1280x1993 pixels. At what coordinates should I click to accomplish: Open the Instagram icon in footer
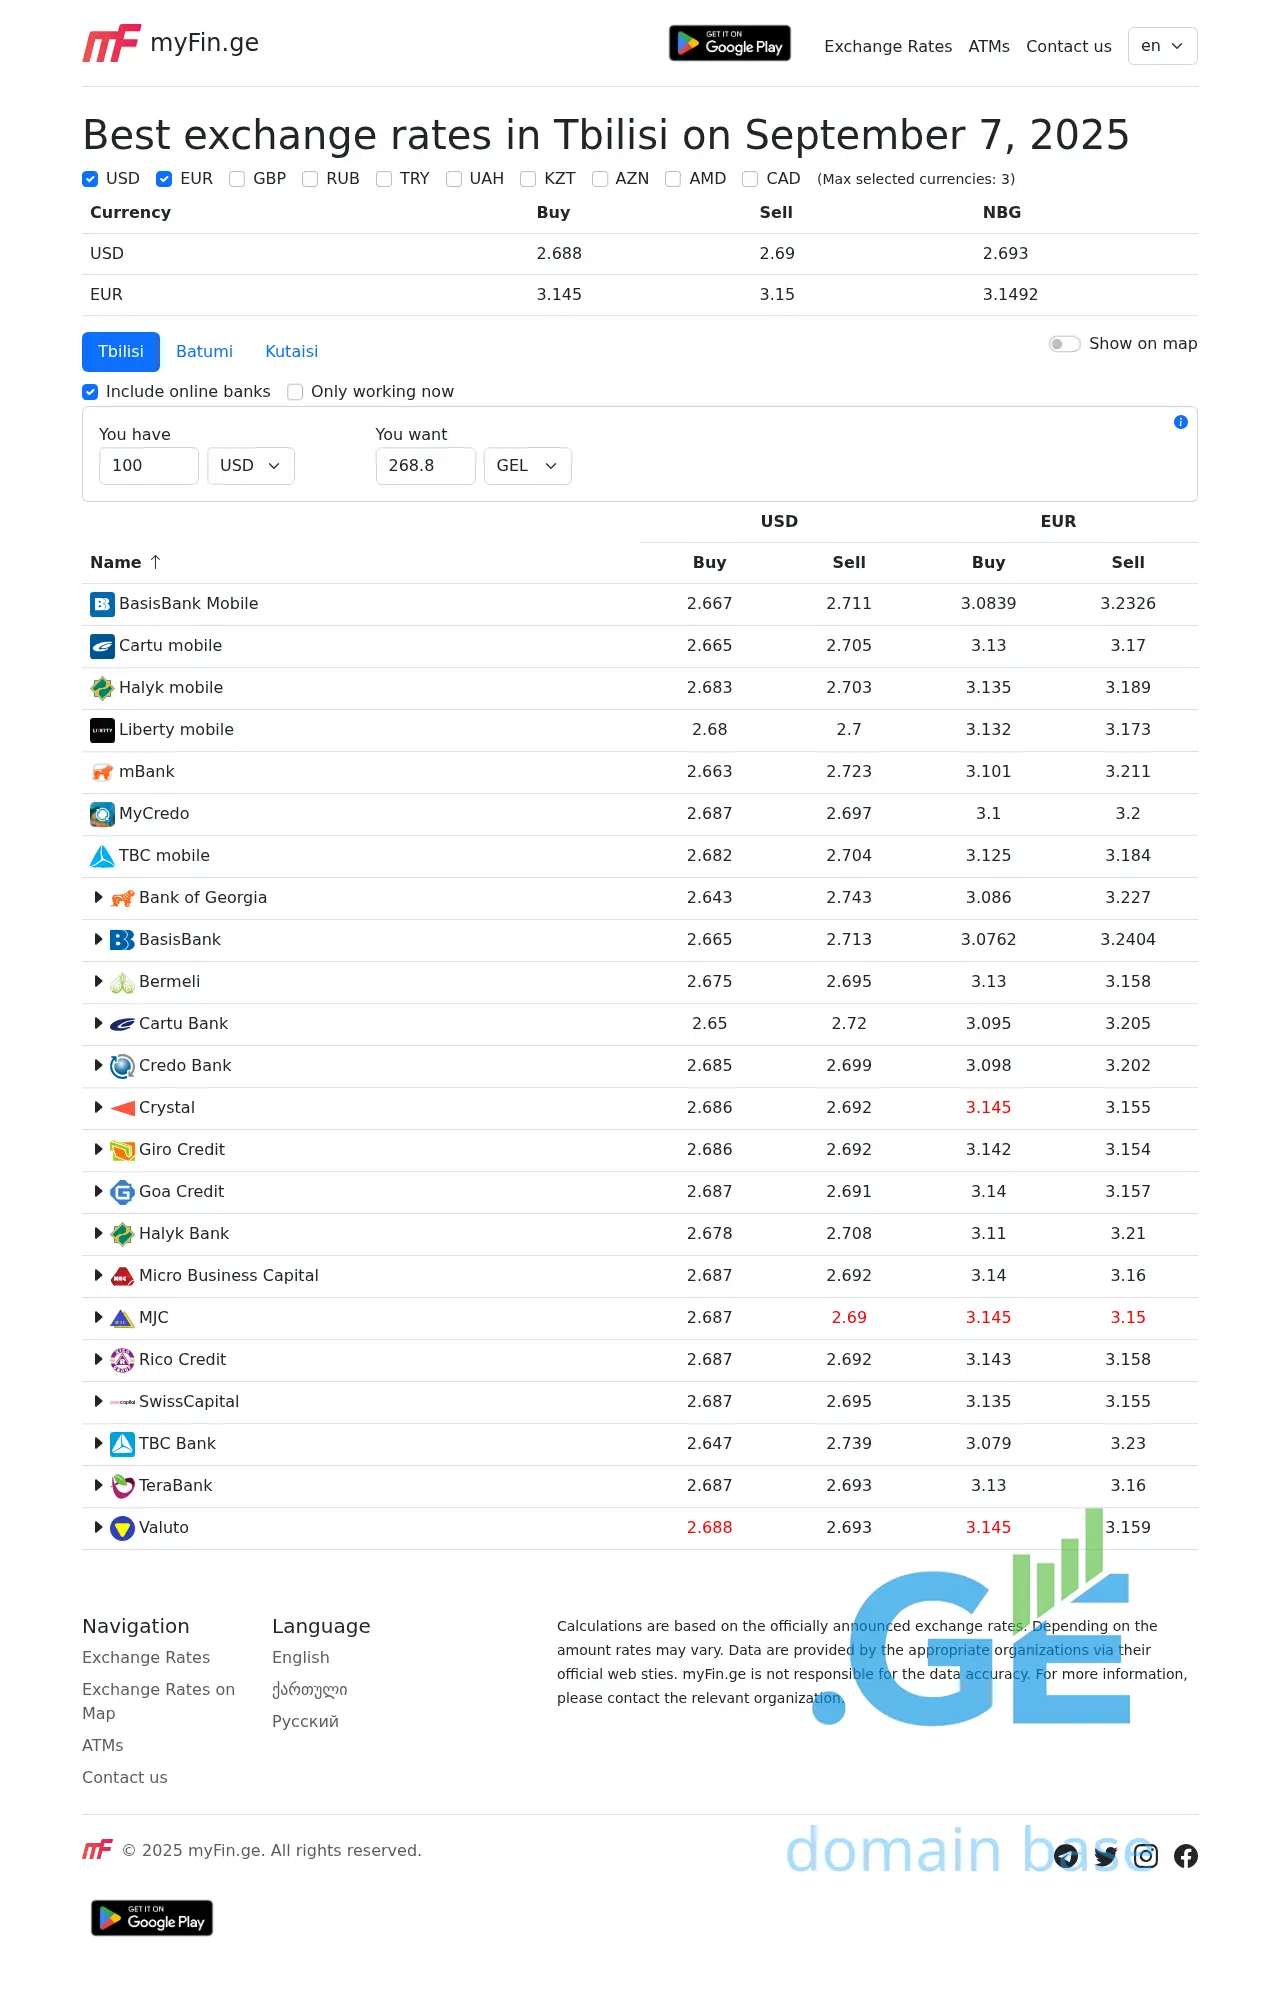1146,1856
